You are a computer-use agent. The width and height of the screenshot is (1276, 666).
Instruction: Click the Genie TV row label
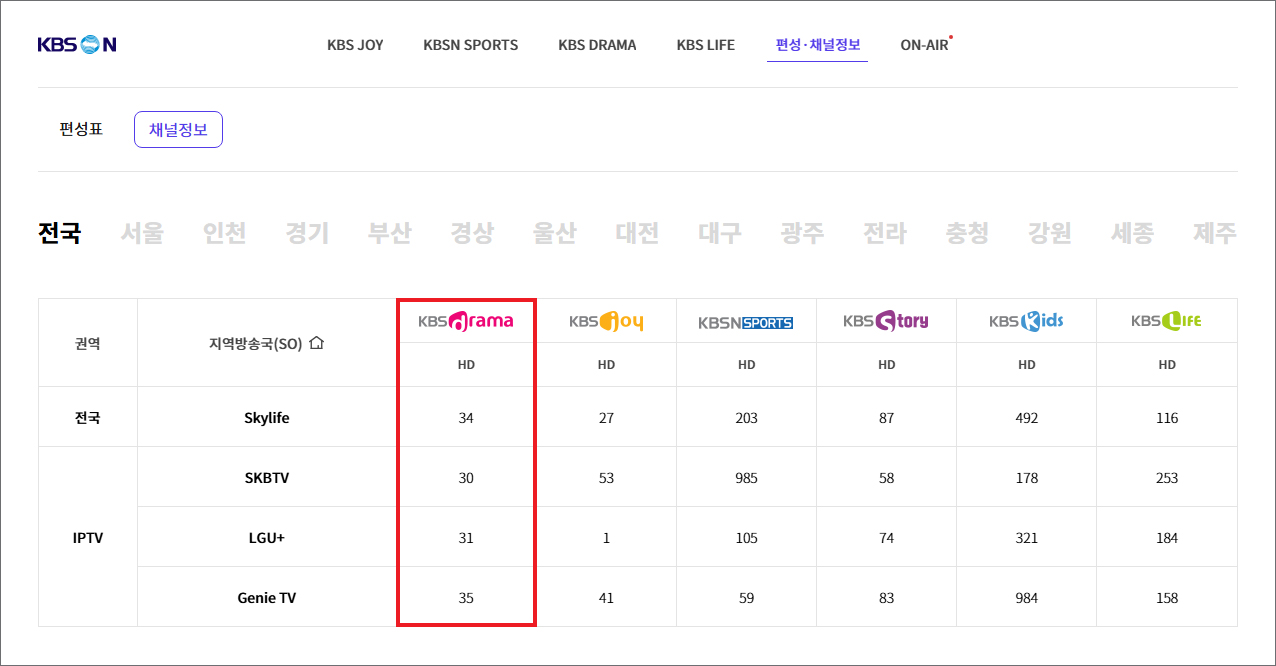tap(267, 598)
